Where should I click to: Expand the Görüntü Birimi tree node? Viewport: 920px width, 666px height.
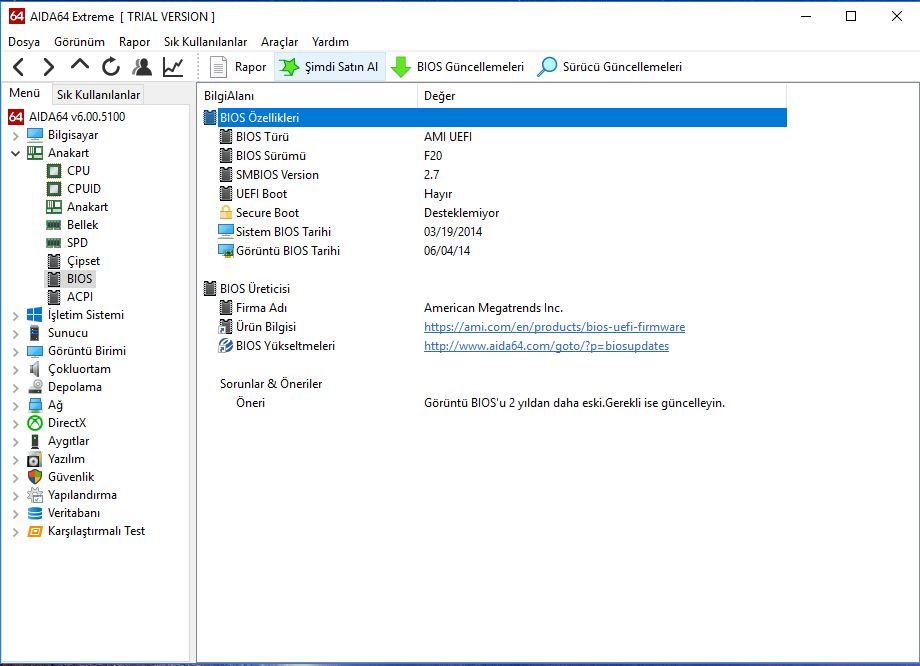click(x=16, y=351)
